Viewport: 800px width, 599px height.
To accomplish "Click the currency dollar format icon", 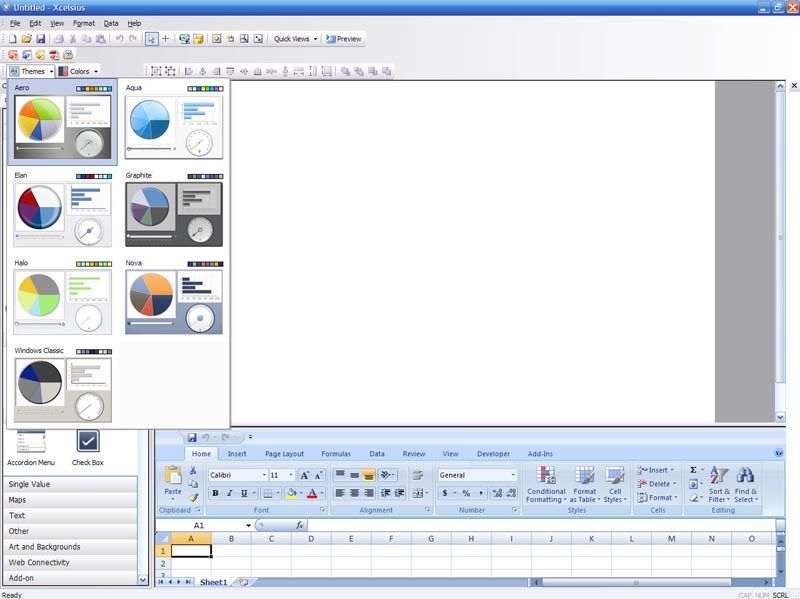I will [445, 493].
